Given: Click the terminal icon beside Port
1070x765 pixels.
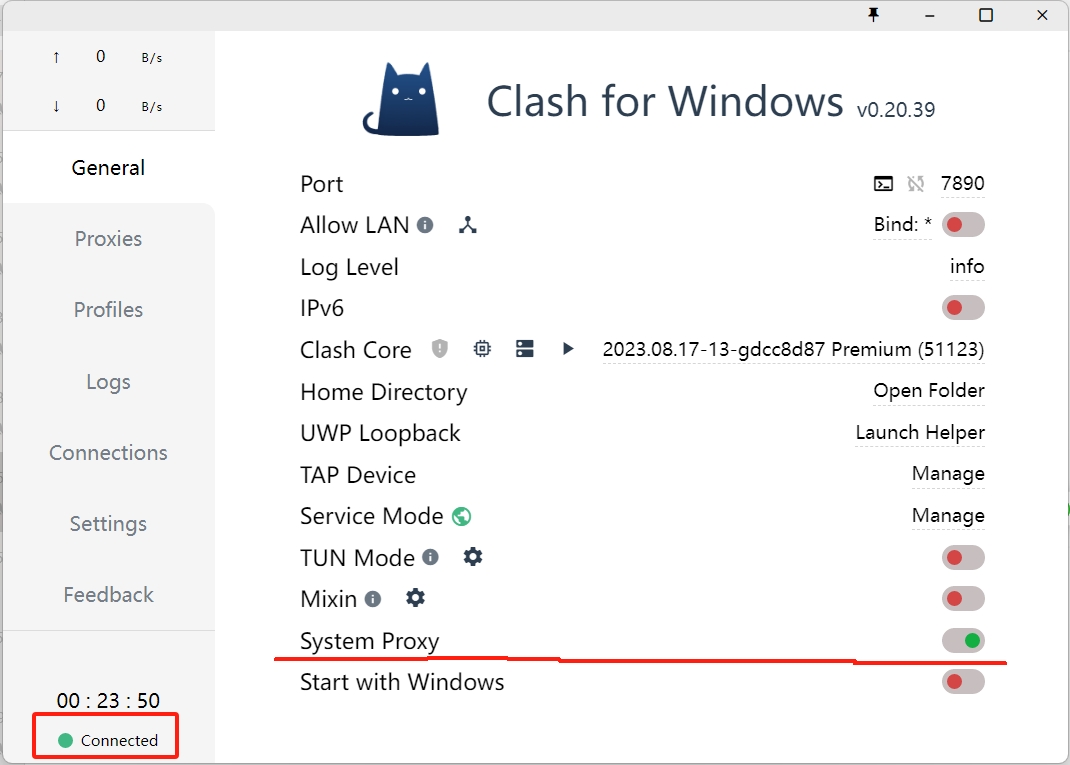Looking at the screenshot, I should [883, 183].
